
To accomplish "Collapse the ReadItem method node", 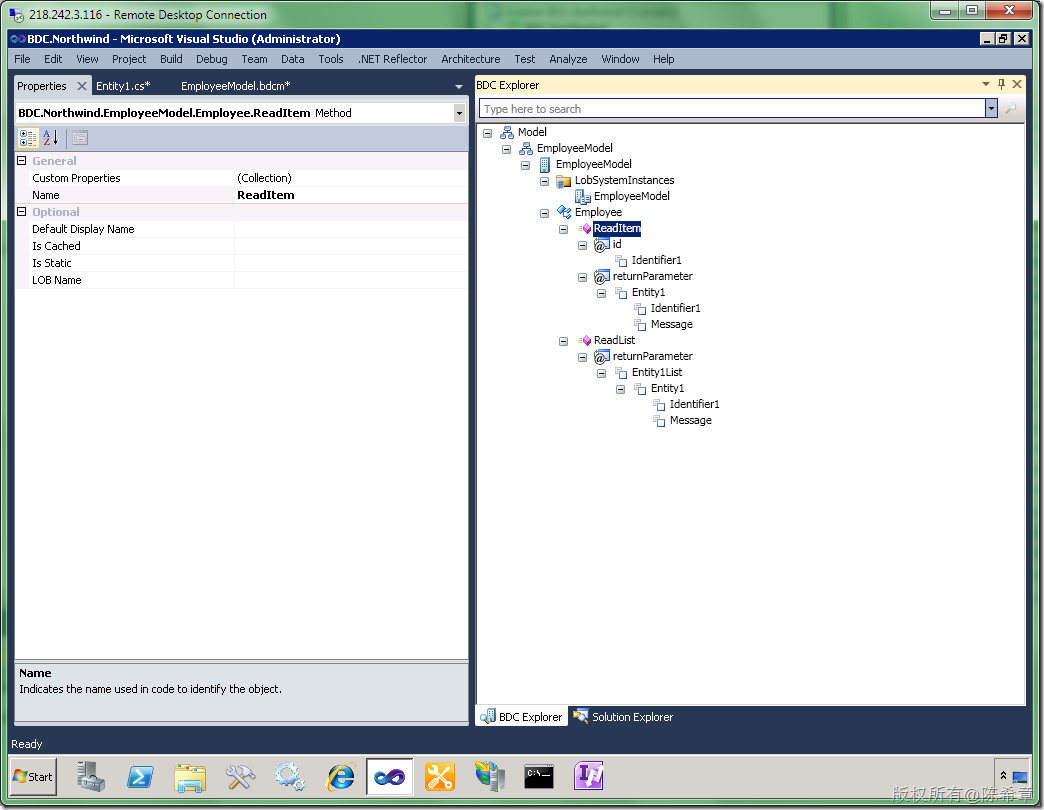I will [x=563, y=229].
